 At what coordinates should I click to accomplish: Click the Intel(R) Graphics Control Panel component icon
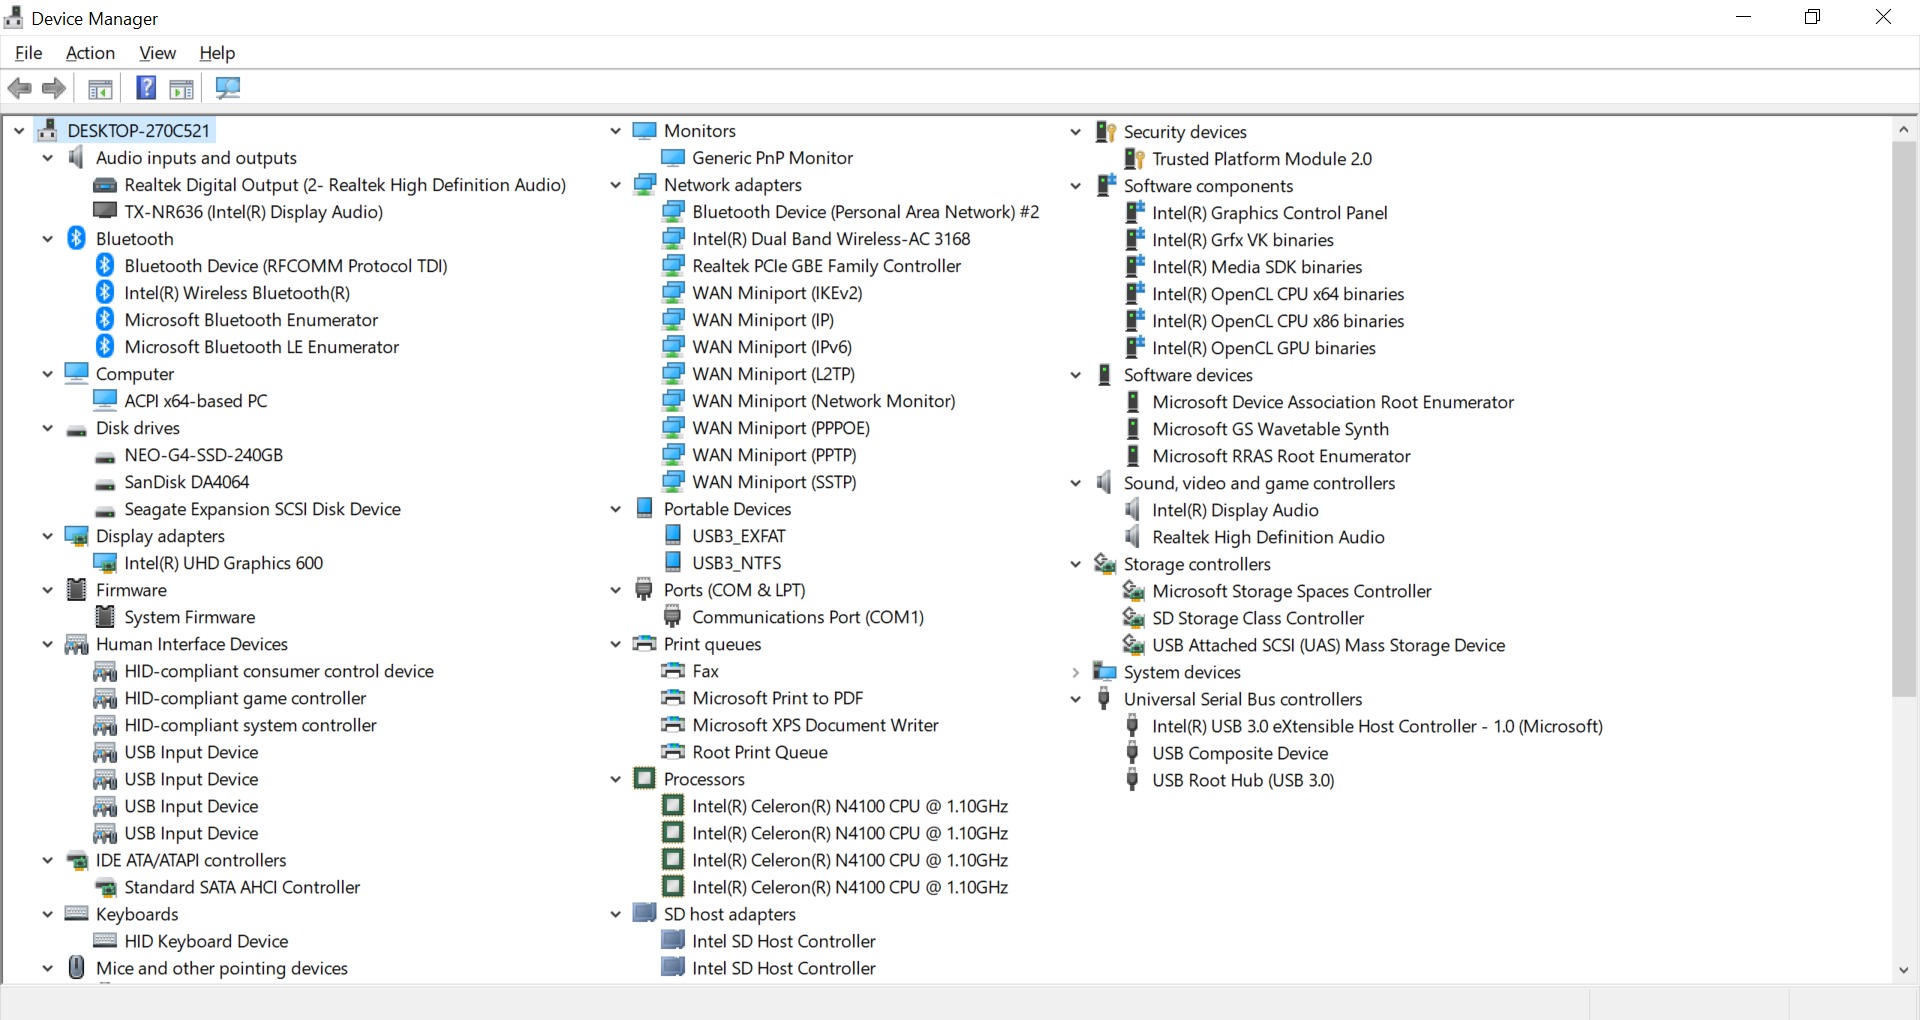[1134, 213]
